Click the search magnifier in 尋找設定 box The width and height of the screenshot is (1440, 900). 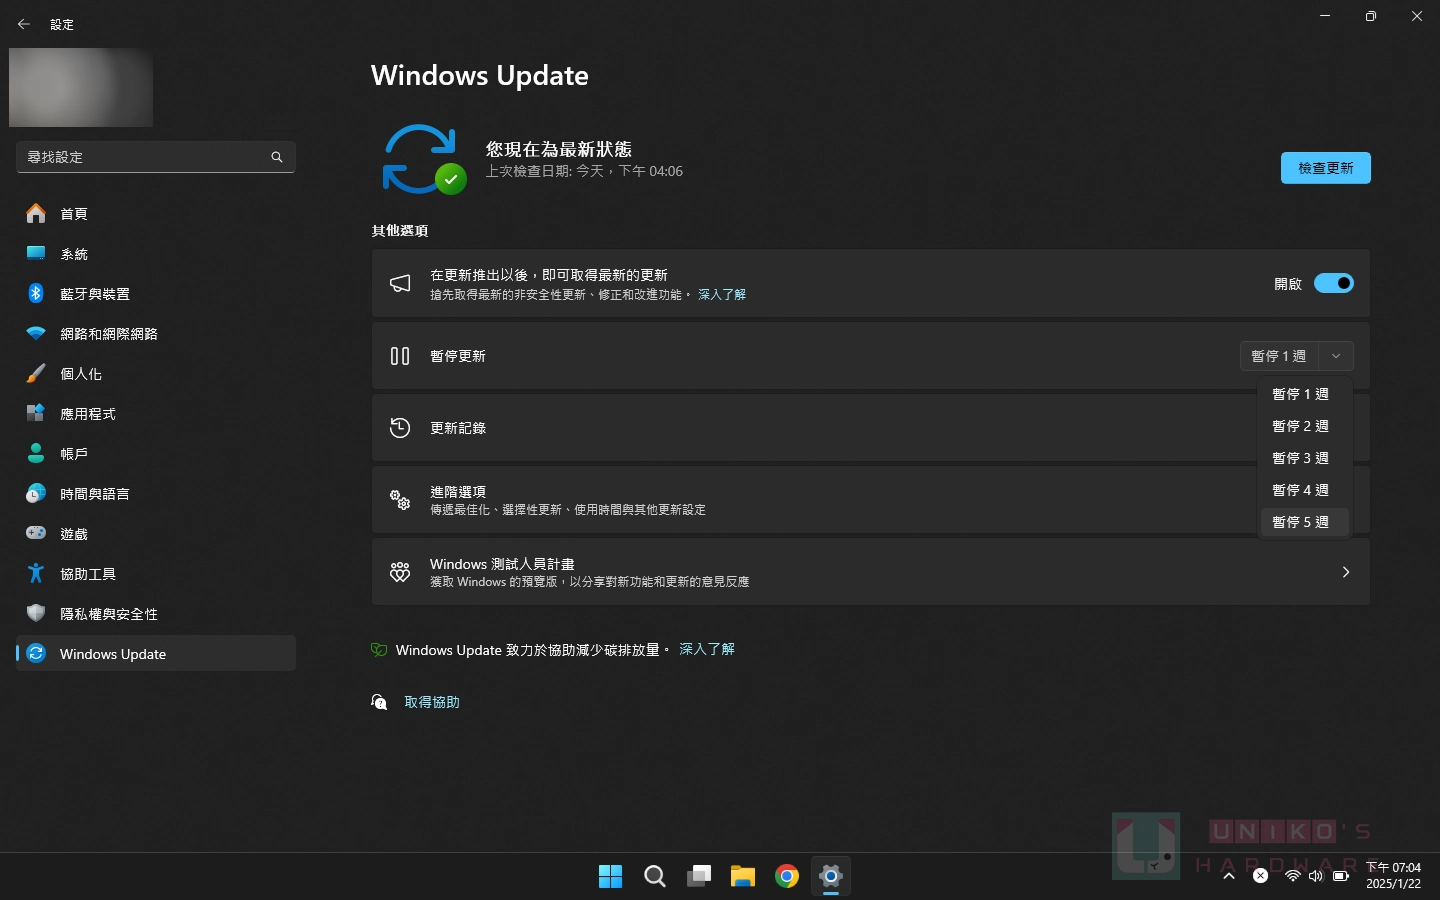click(277, 157)
